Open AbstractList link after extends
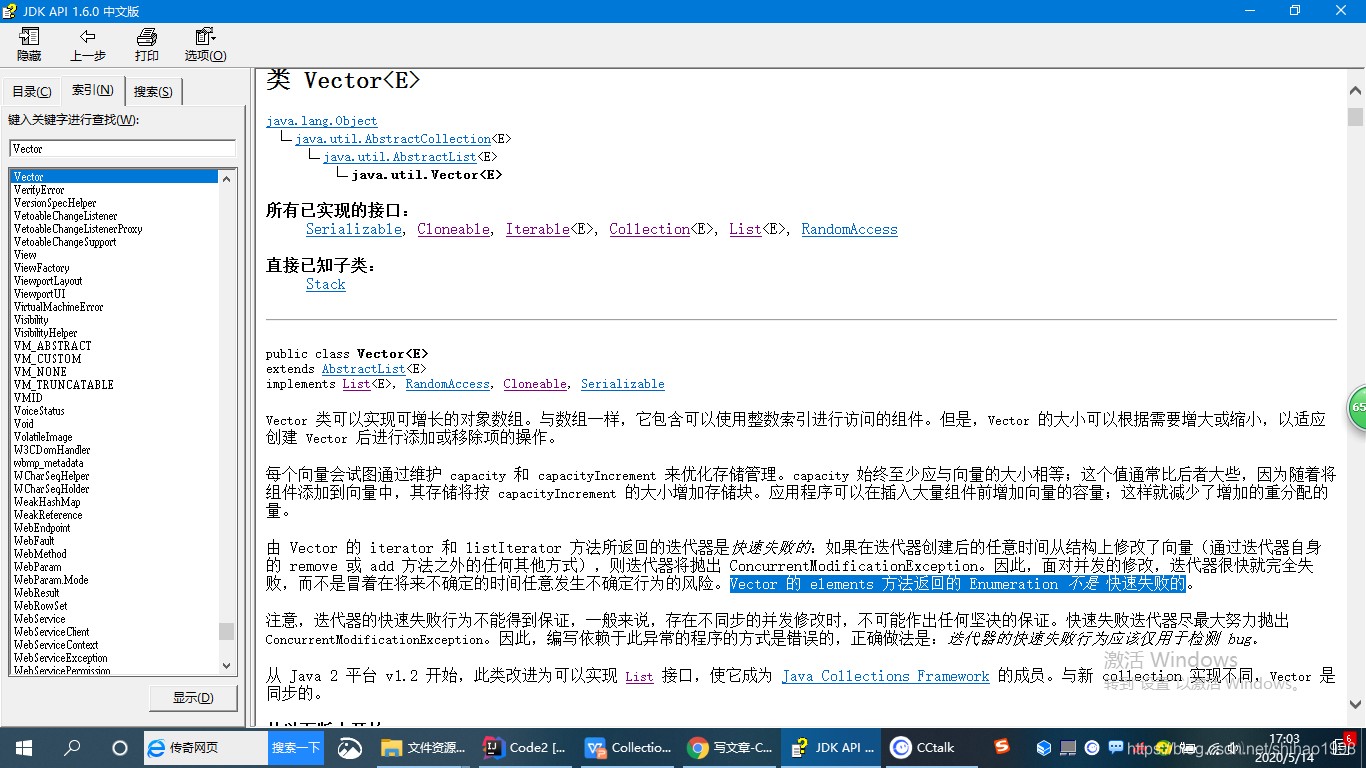The image size is (1366, 768). (364, 369)
